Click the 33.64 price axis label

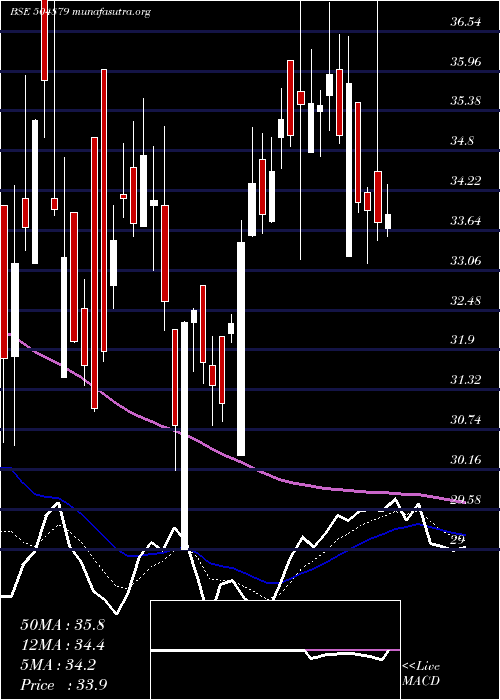click(x=466, y=221)
